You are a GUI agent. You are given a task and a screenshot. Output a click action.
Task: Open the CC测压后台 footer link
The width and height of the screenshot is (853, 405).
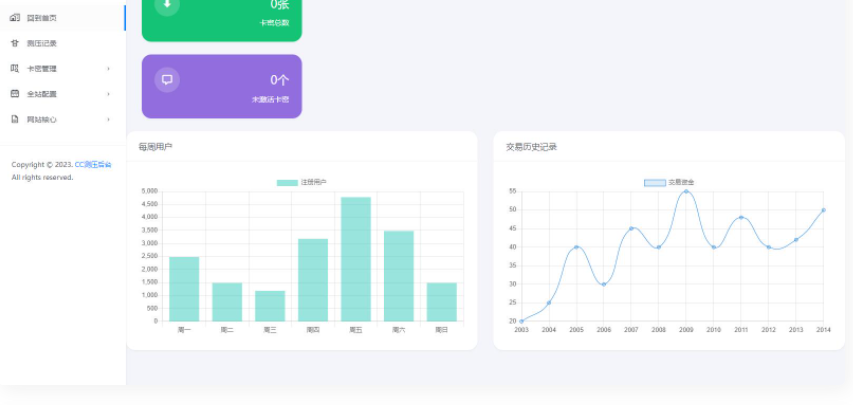click(93, 164)
